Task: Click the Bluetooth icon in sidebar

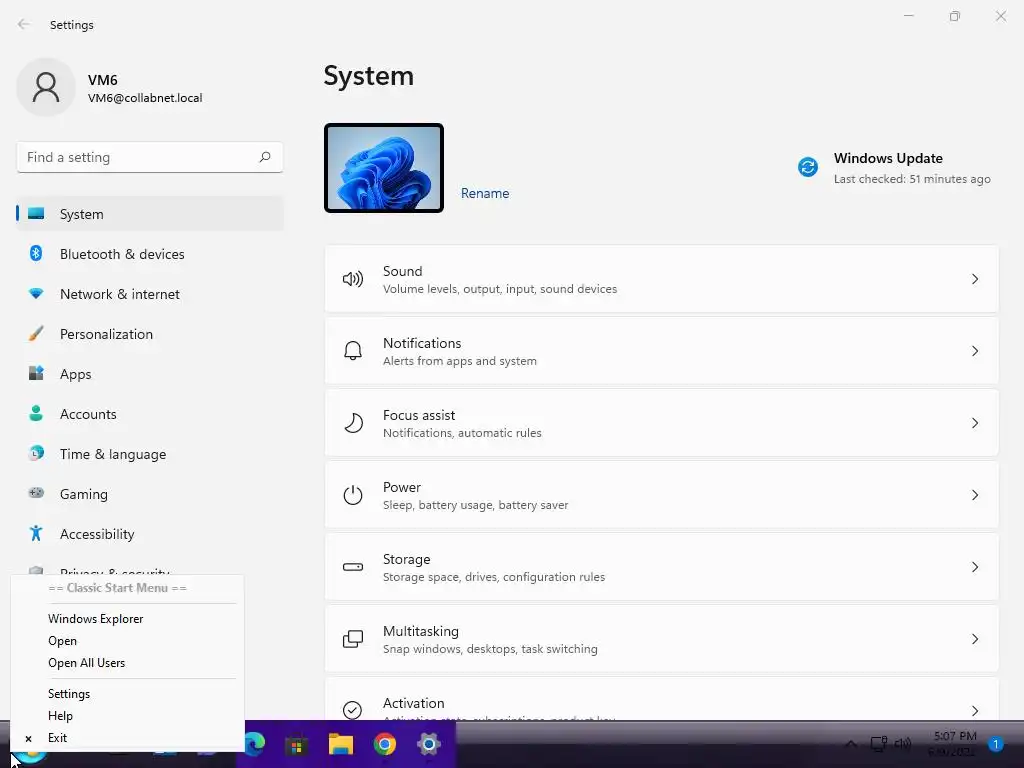Action: [x=36, y=253]
